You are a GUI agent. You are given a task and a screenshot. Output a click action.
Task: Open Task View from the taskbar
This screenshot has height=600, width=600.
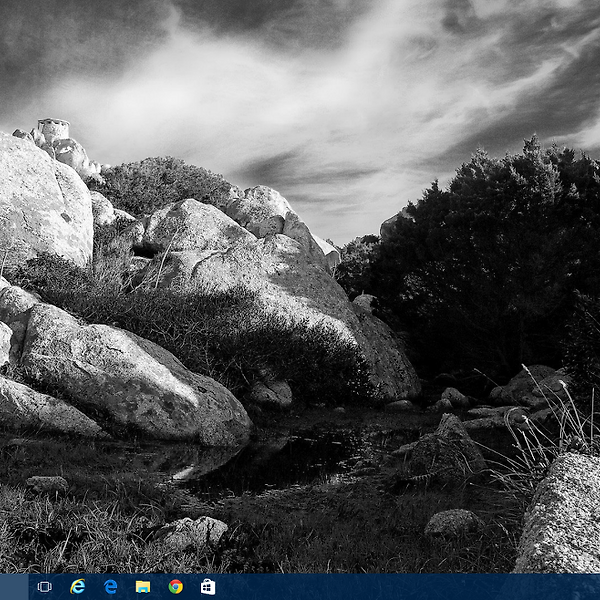tap(44, 587)
